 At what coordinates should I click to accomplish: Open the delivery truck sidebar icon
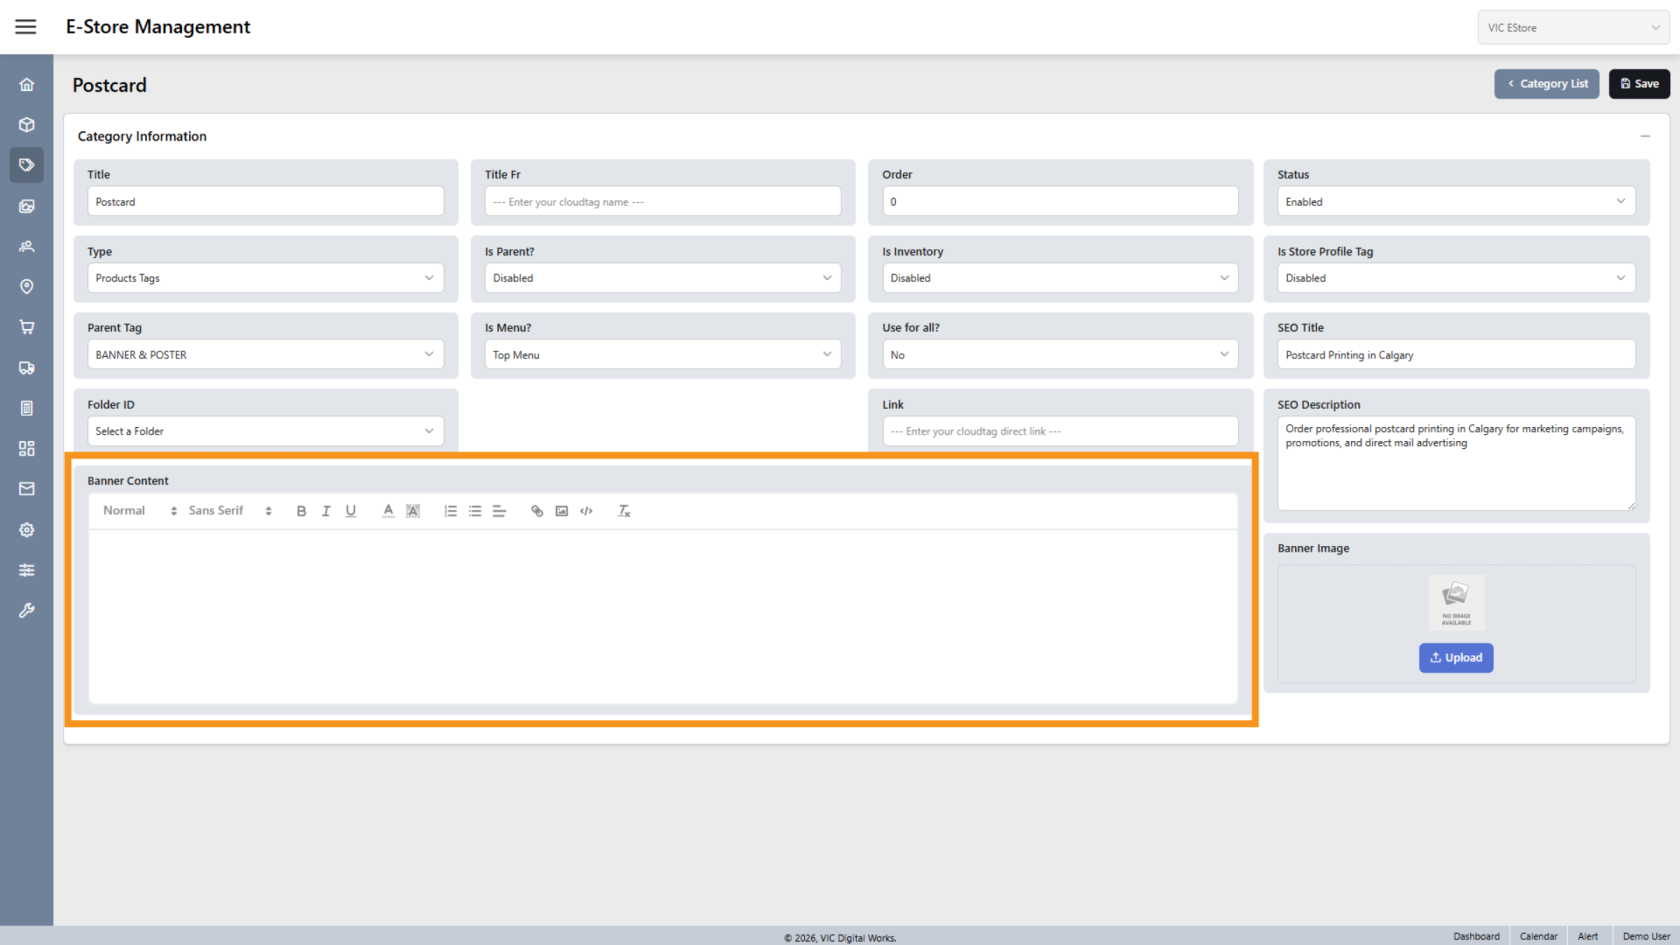click(x=27, y=368)
